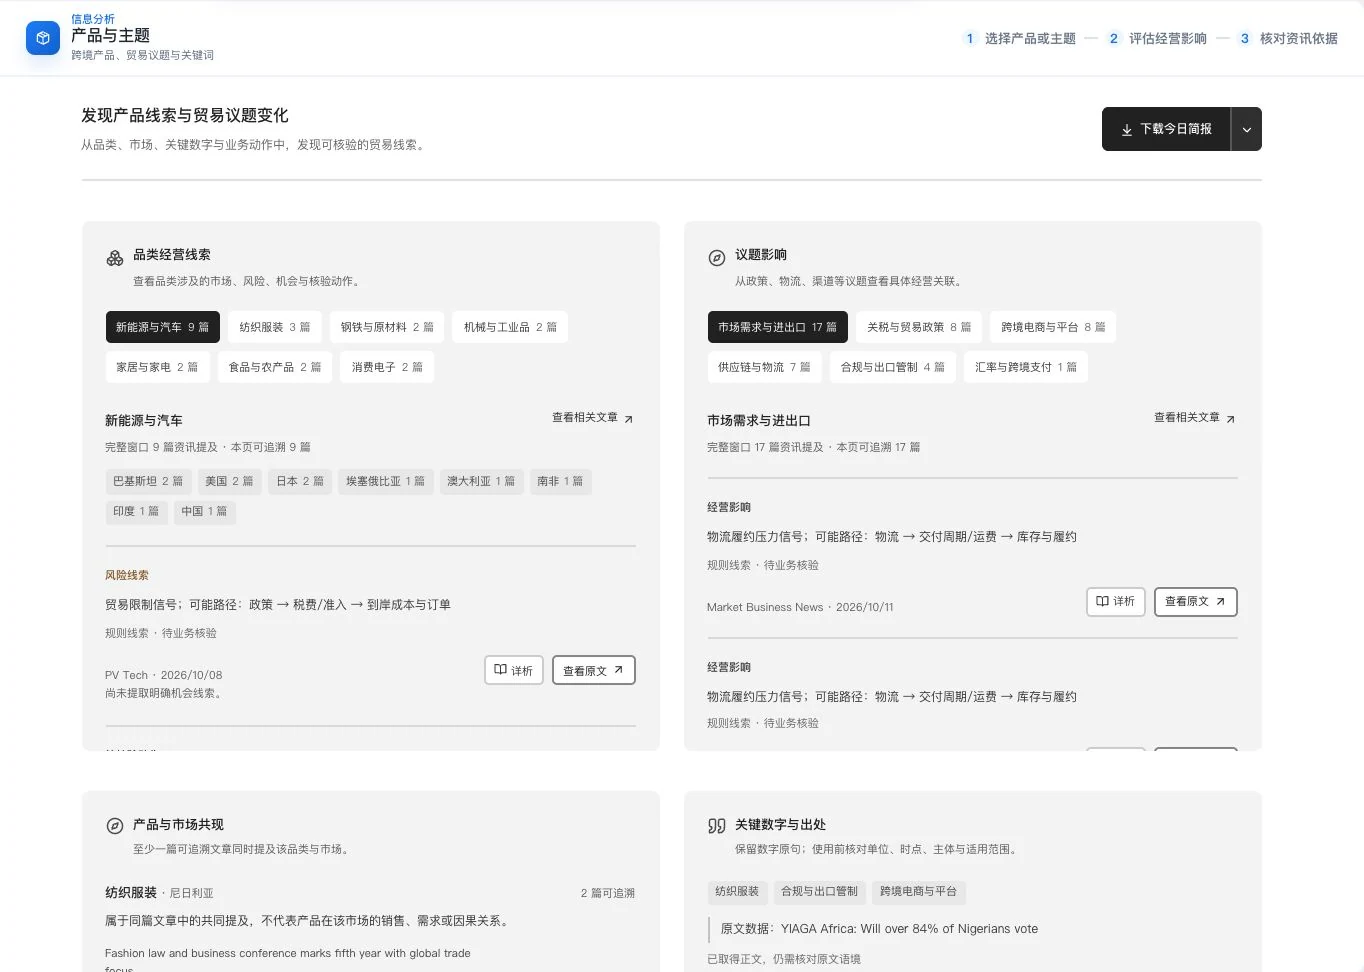The width and height of the screenshot is (1364, 972).
Task: Click the blue product cube logo icon
Action: [x=43, y=38]
